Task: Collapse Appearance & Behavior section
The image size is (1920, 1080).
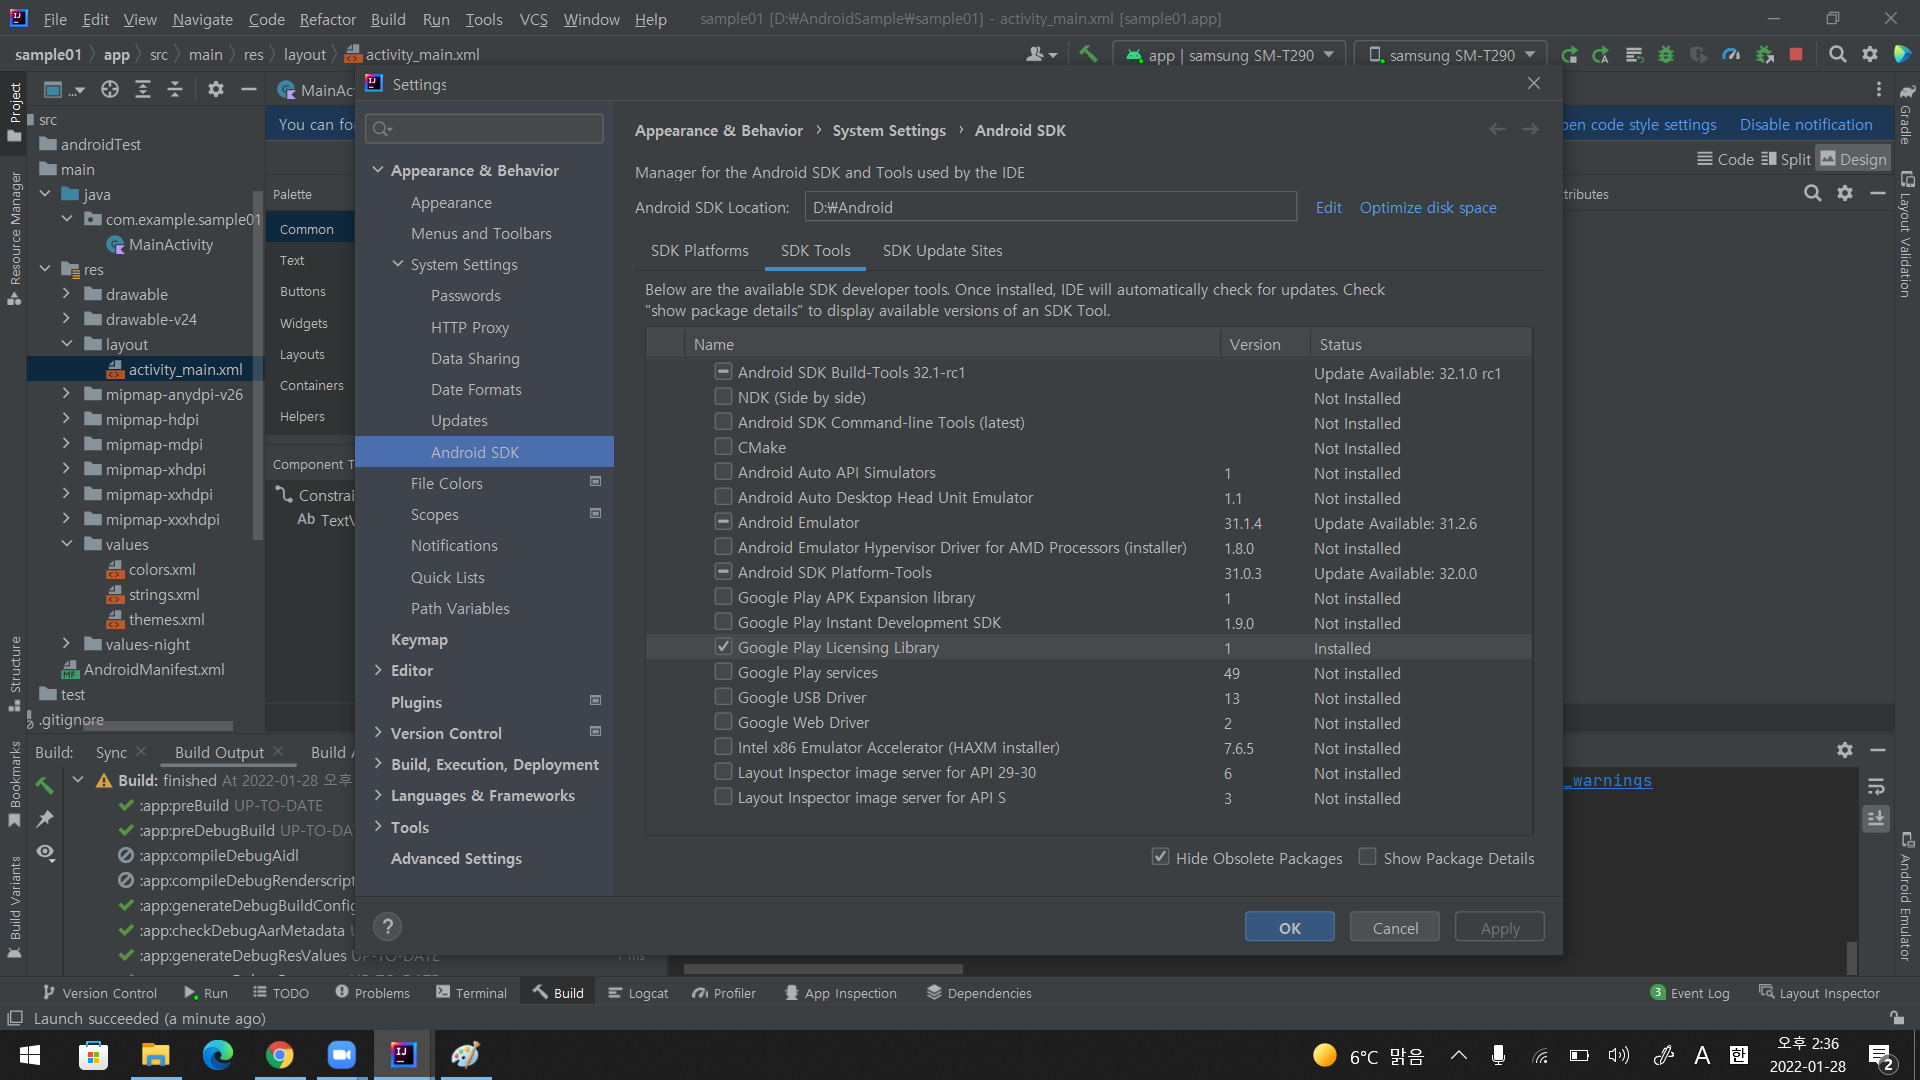Action: [378, 170]
